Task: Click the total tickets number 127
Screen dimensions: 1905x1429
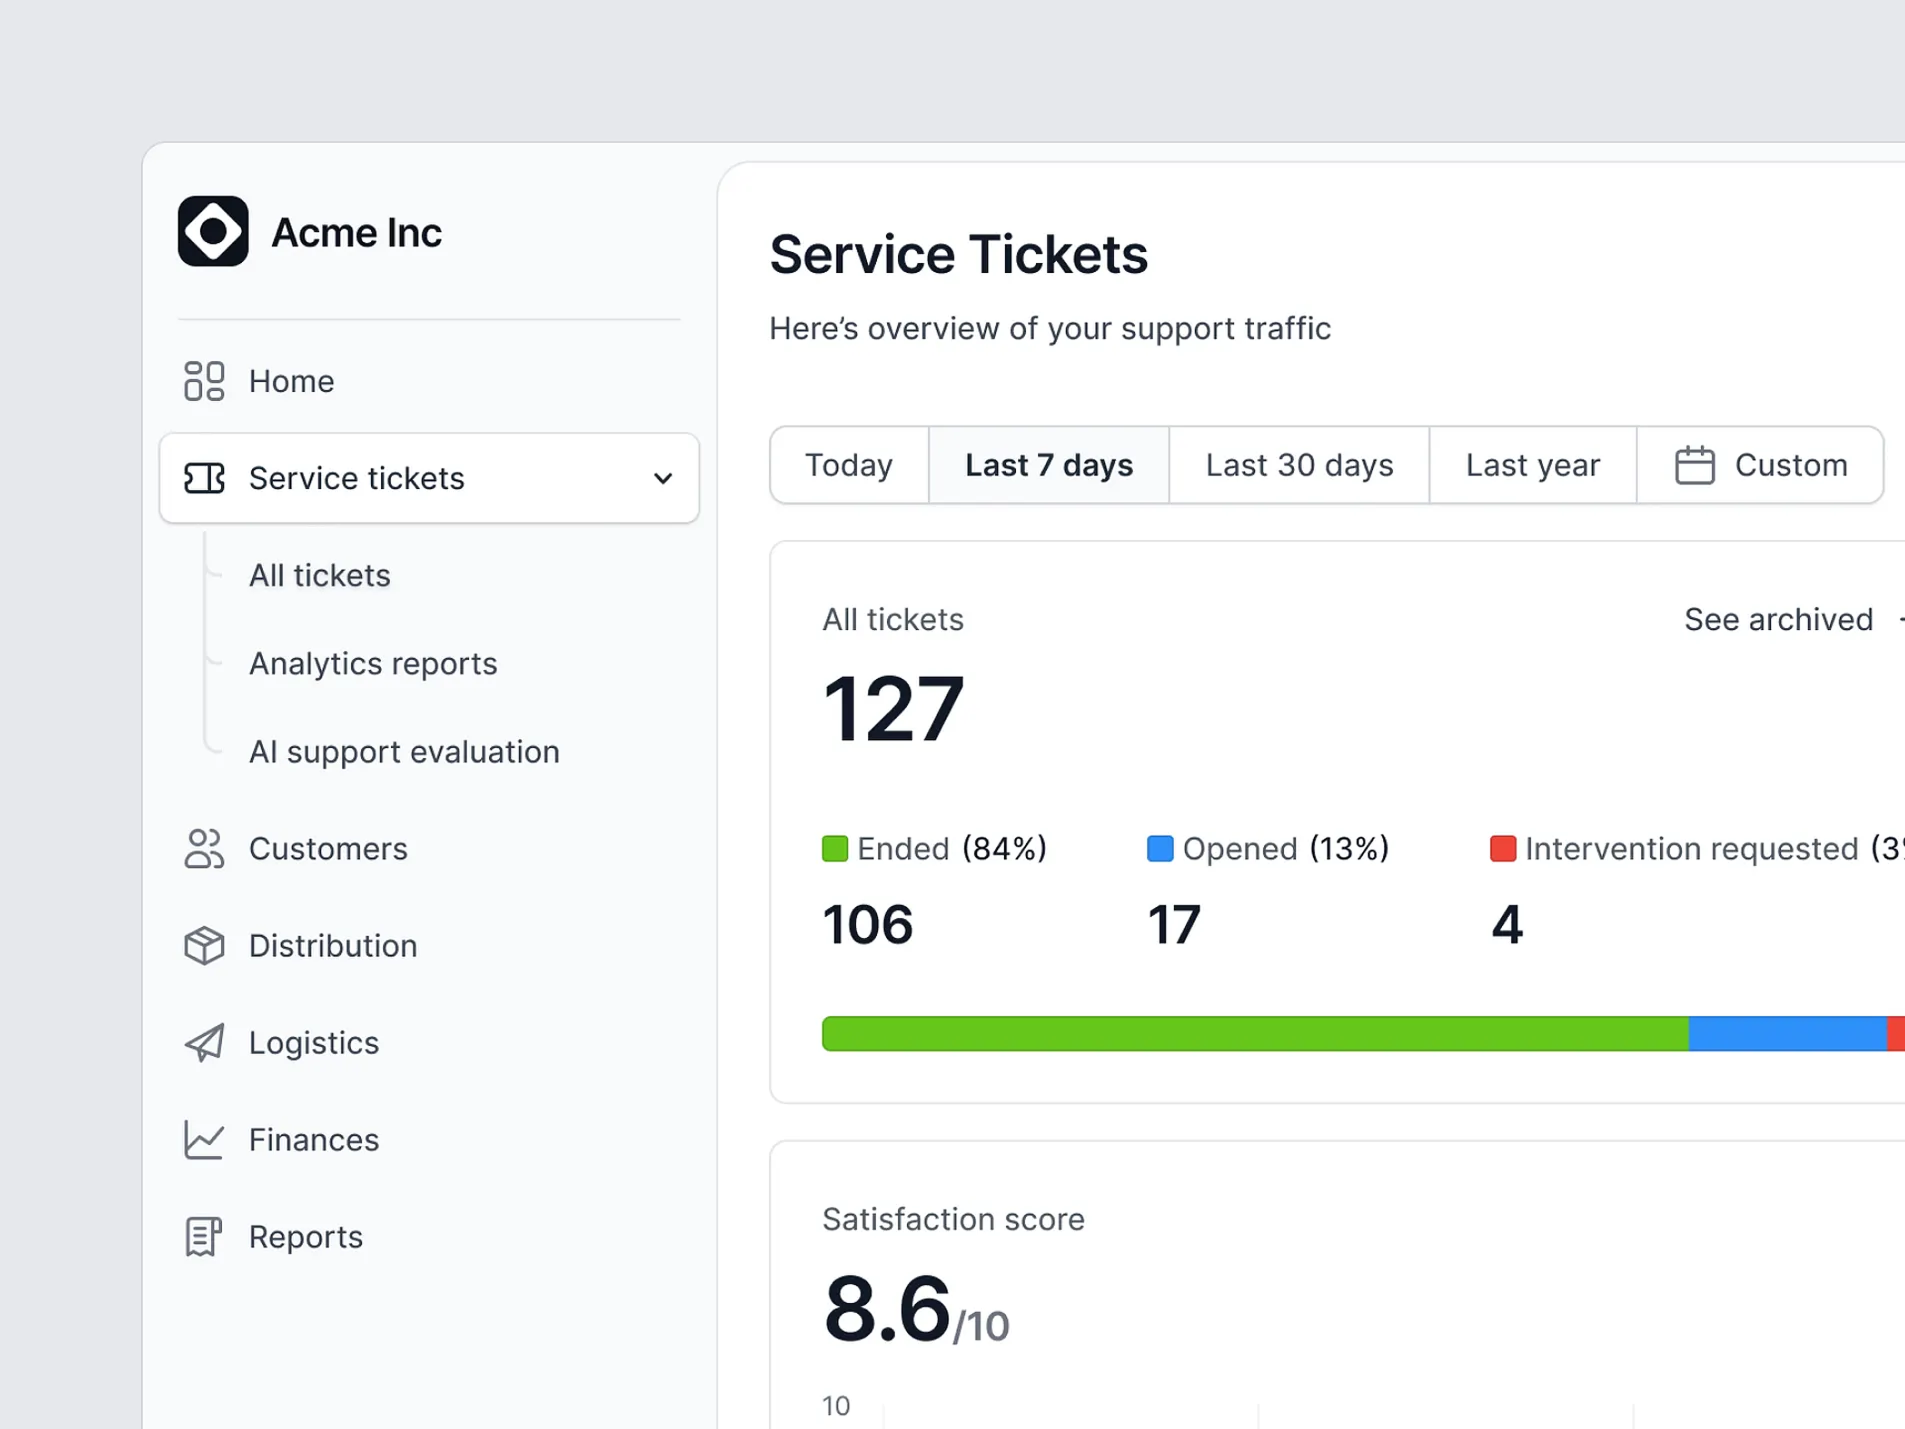Action: (x=893, y=708)
